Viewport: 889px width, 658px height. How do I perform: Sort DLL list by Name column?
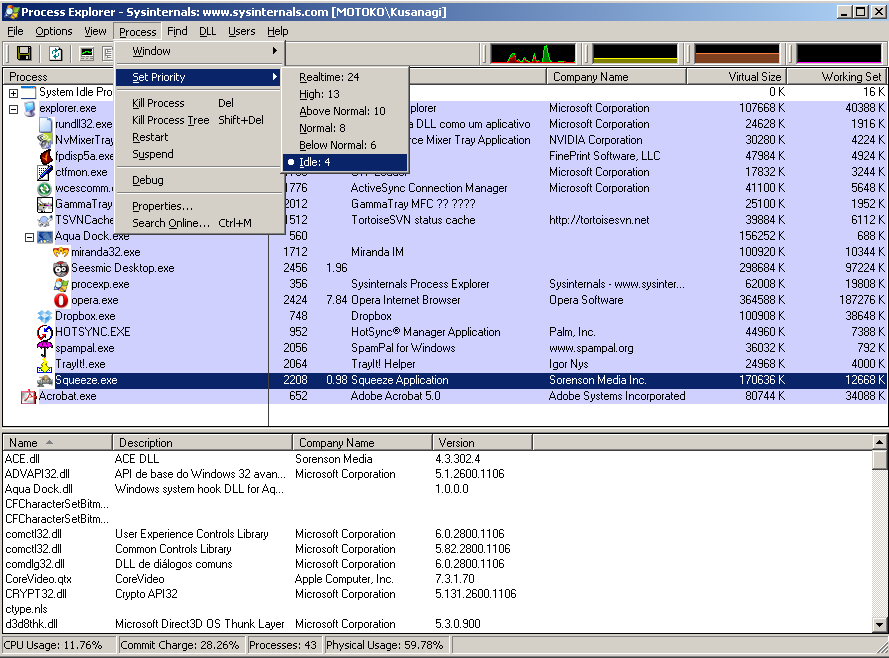click(57, 443)
